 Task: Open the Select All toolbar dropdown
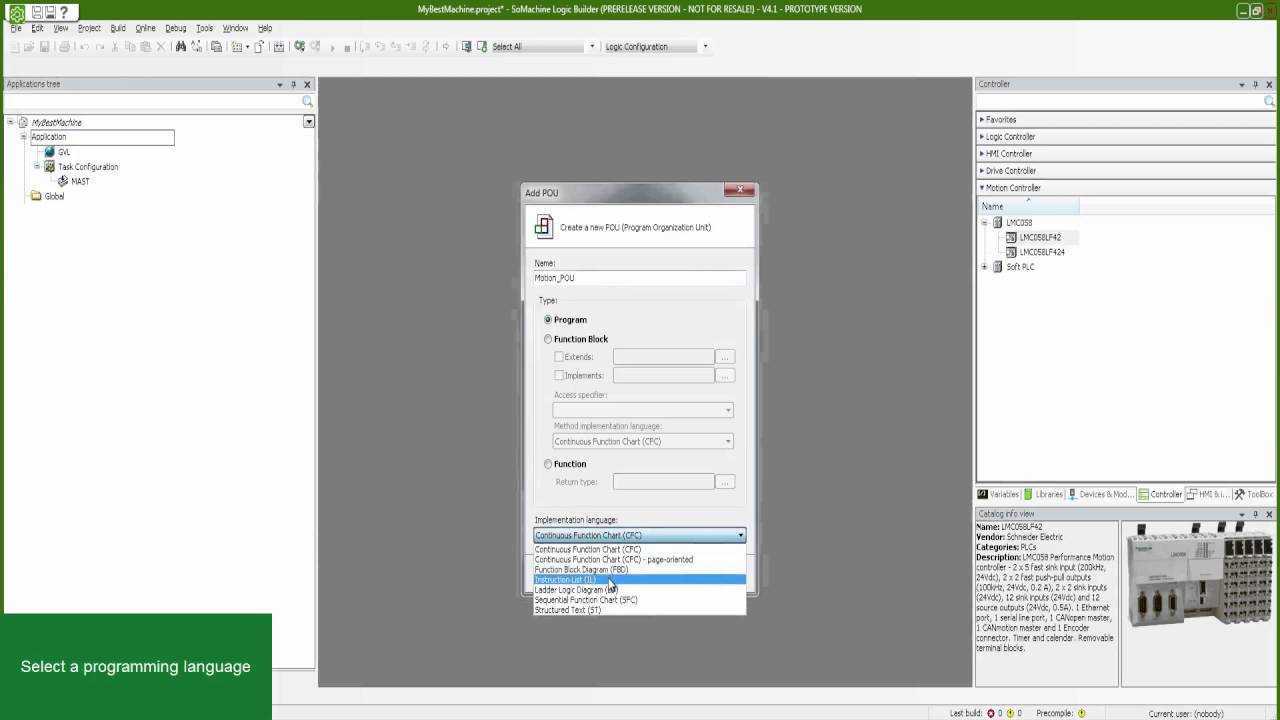coord(591,46)
